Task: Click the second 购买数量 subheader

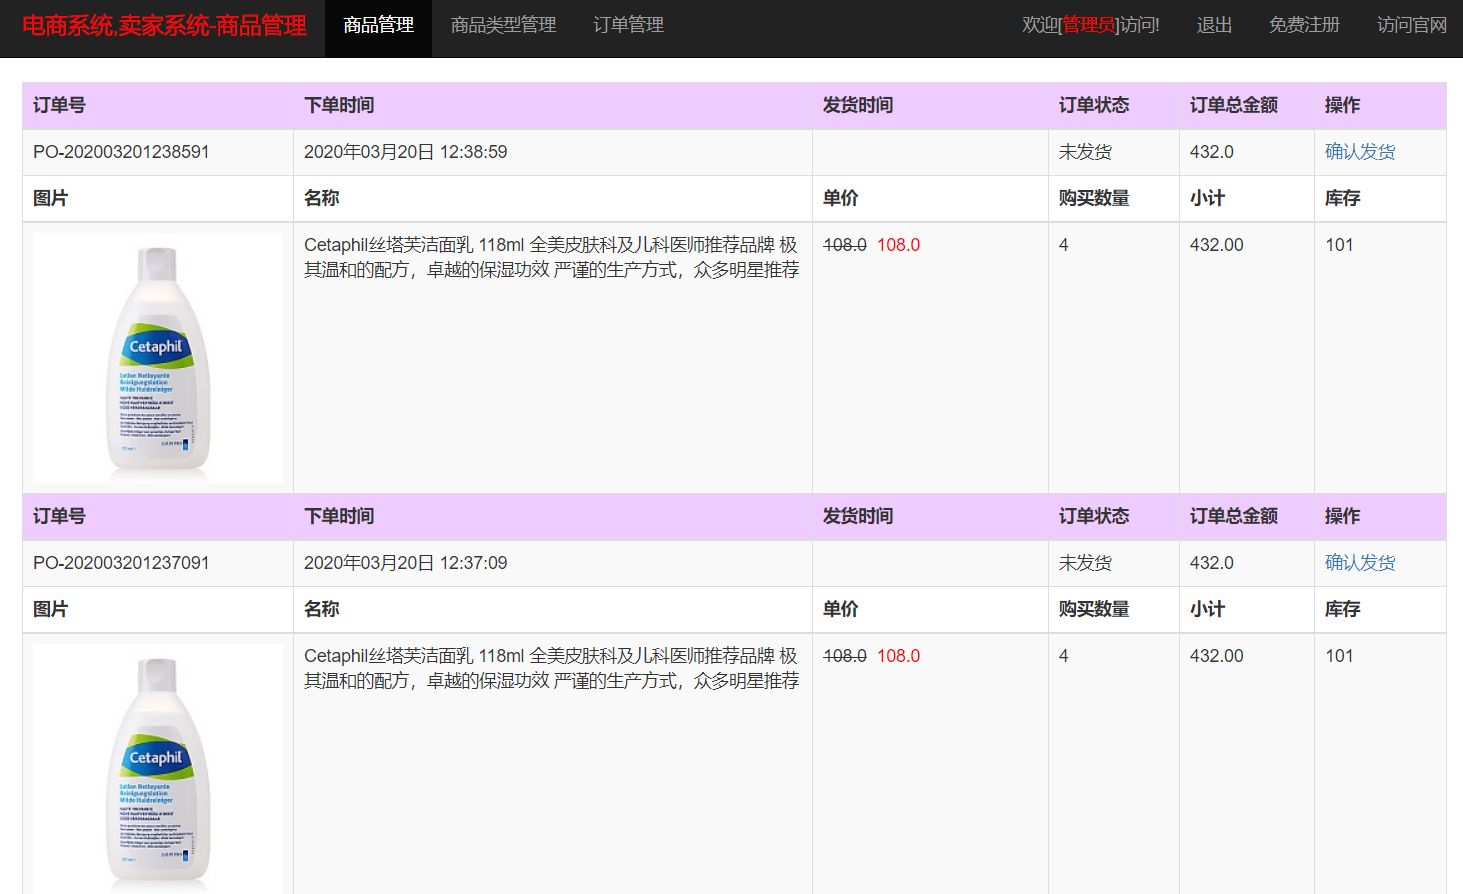Action: (x=1094, y=609)
